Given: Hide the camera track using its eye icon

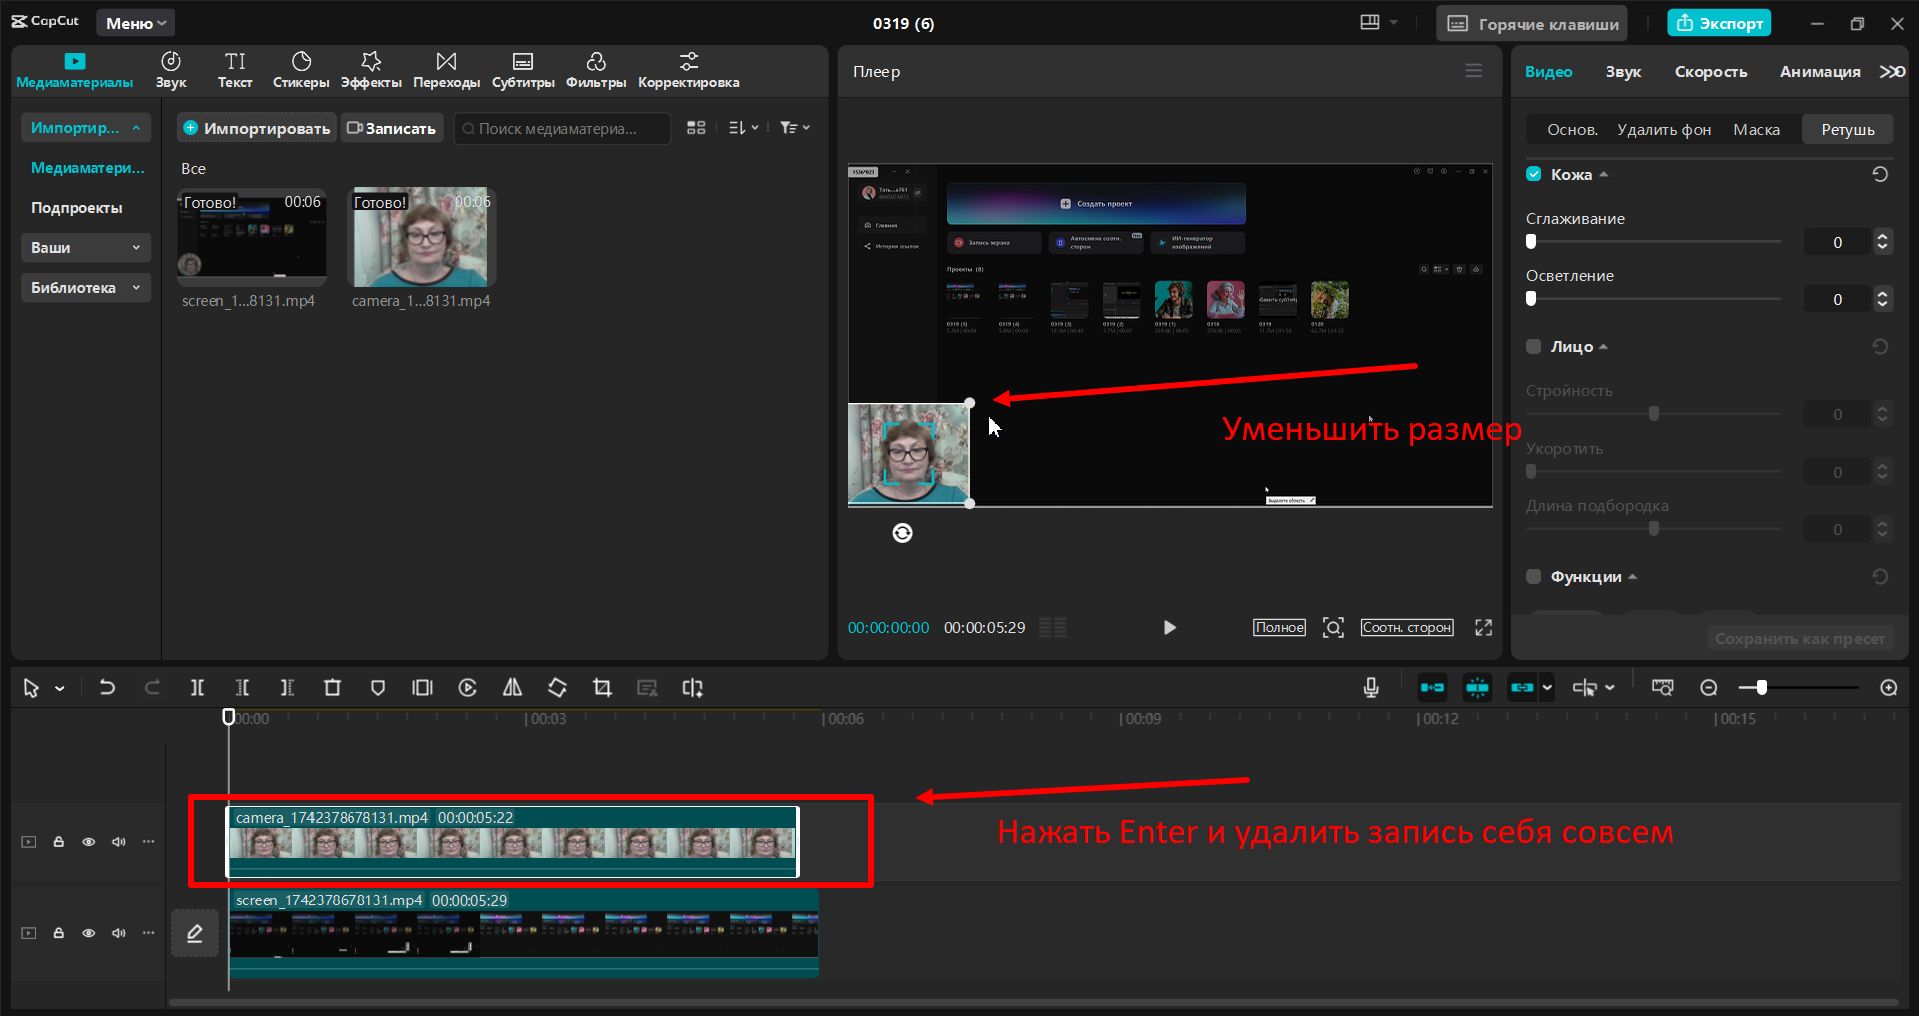Looking at the screenshot, I should pos(89,842).
